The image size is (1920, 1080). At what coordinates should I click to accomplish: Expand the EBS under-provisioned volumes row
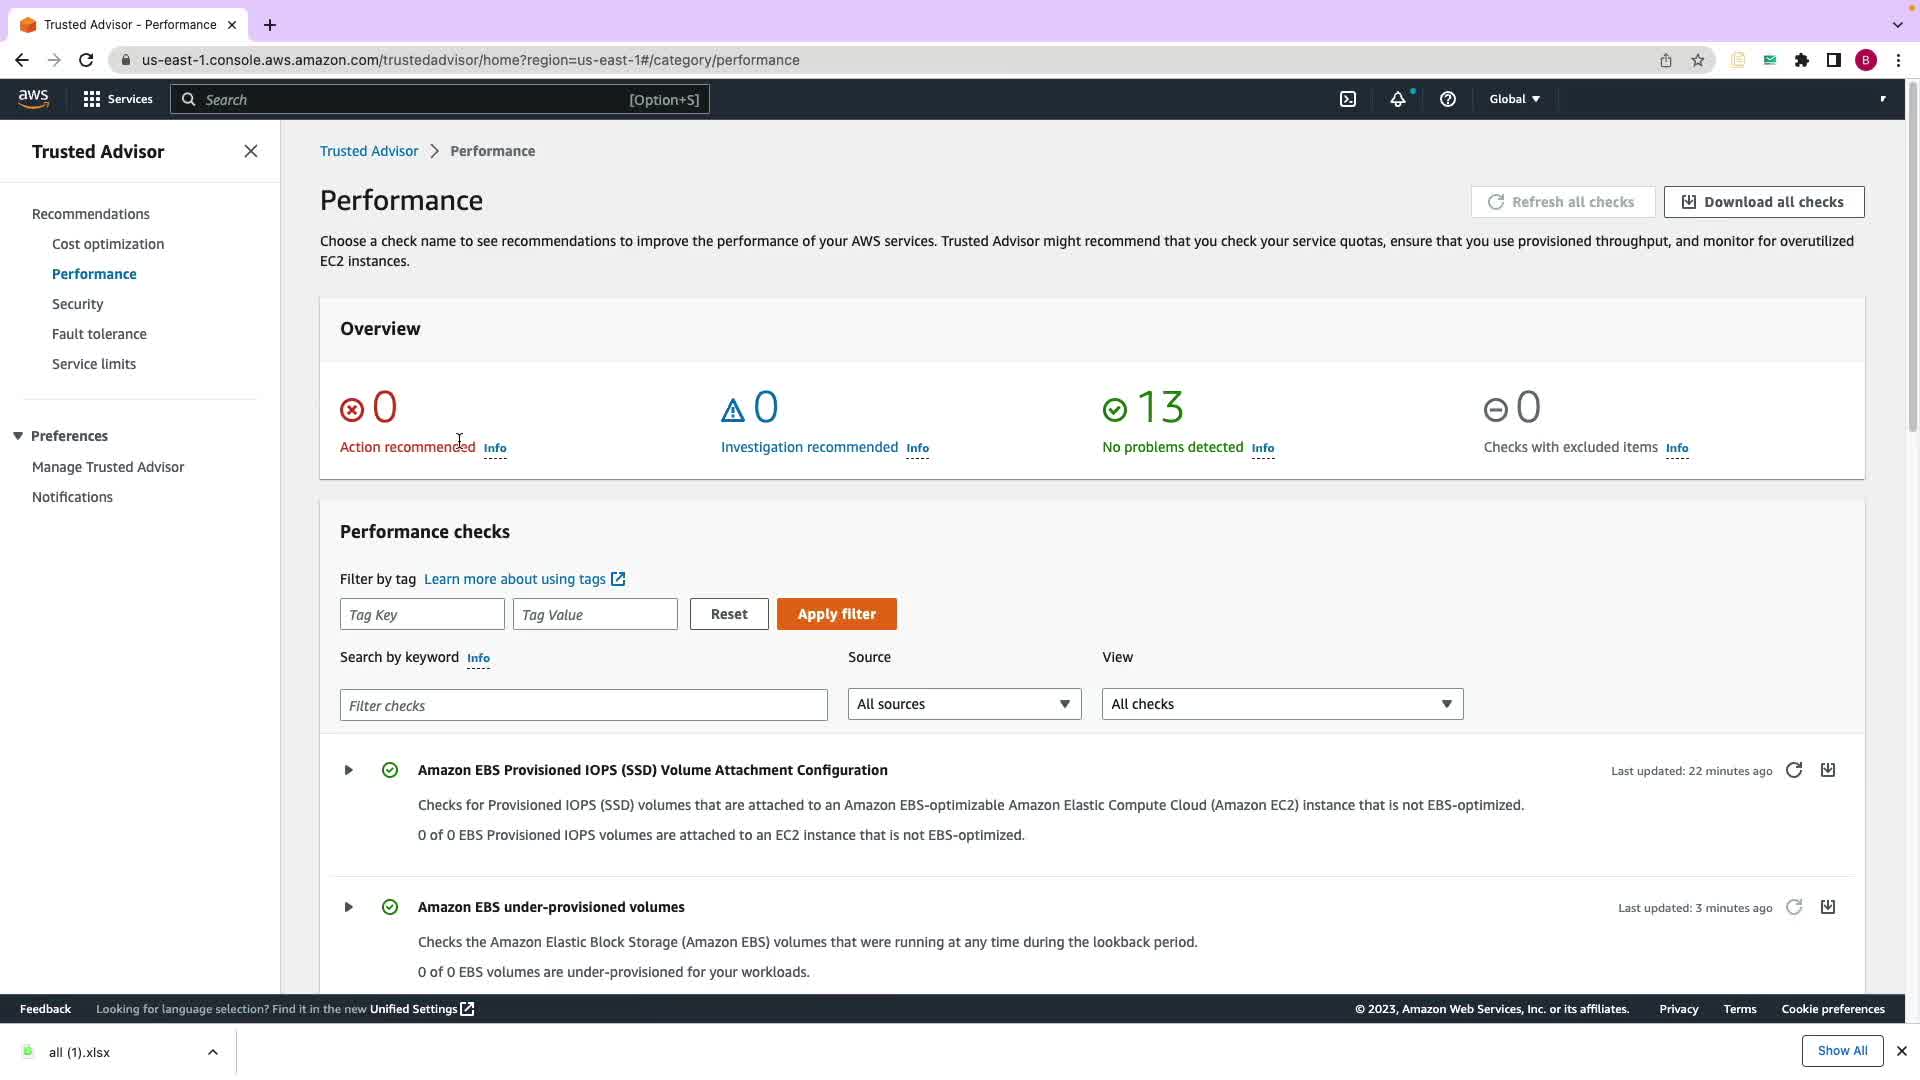click(x=348, y=907)
